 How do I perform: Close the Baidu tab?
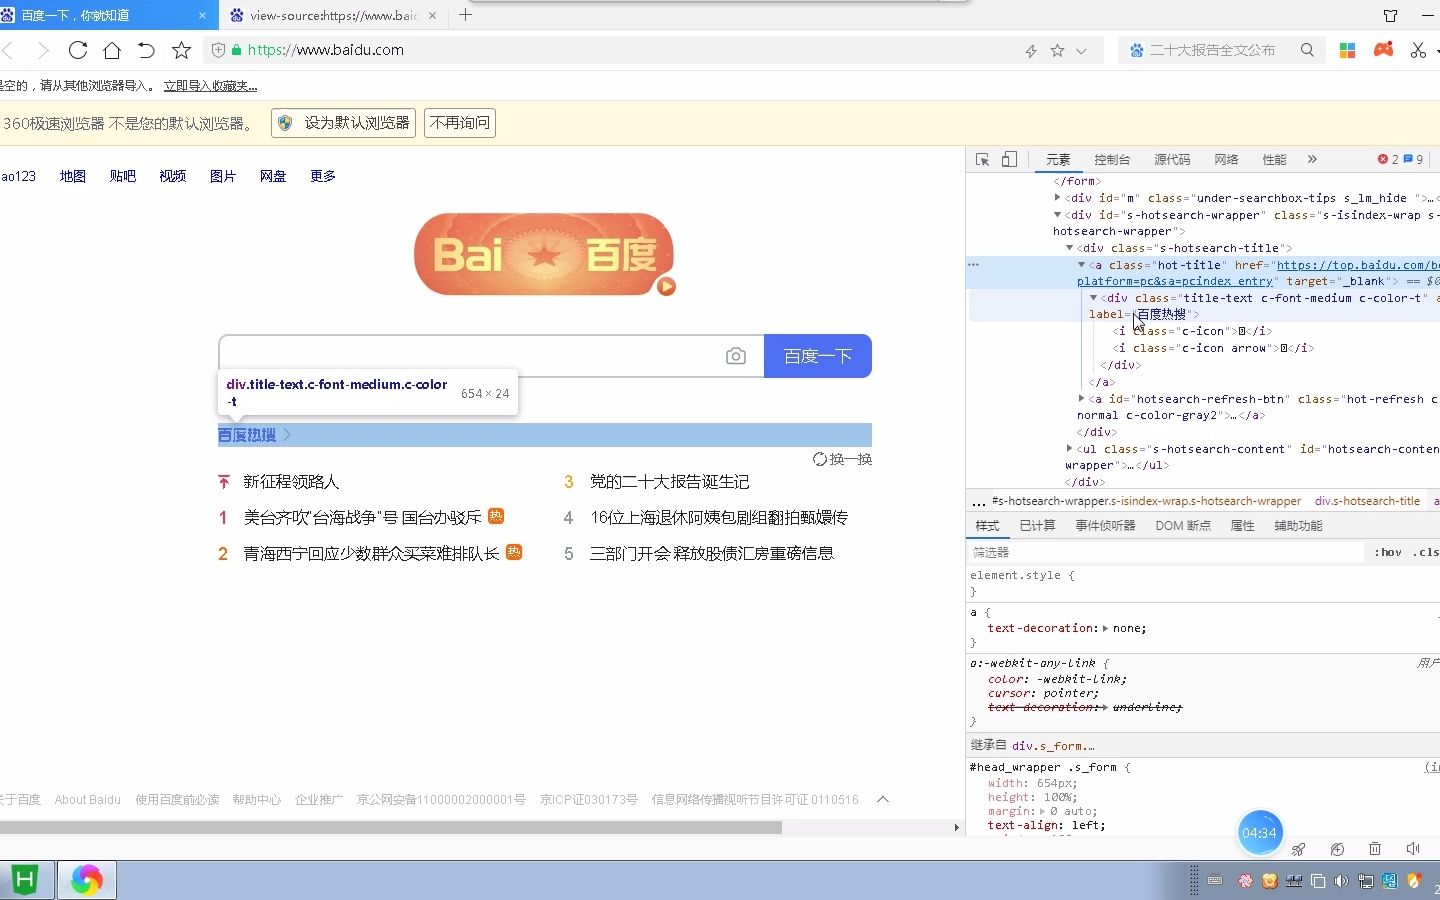pyautogui.click(x=202, y=16)
